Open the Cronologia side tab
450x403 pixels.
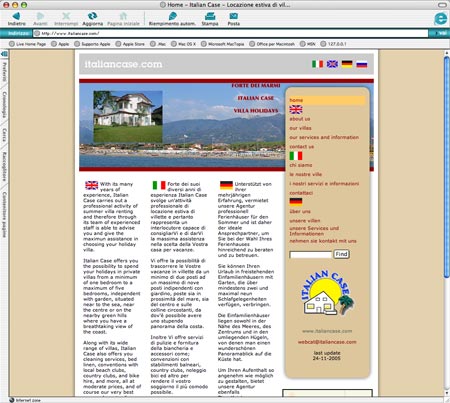[4, 105]
